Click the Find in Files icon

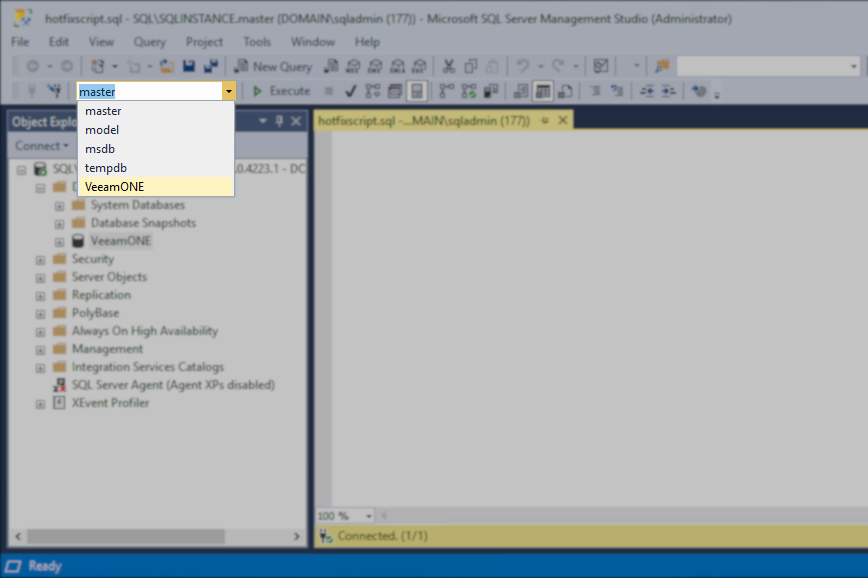click(662, 66)
